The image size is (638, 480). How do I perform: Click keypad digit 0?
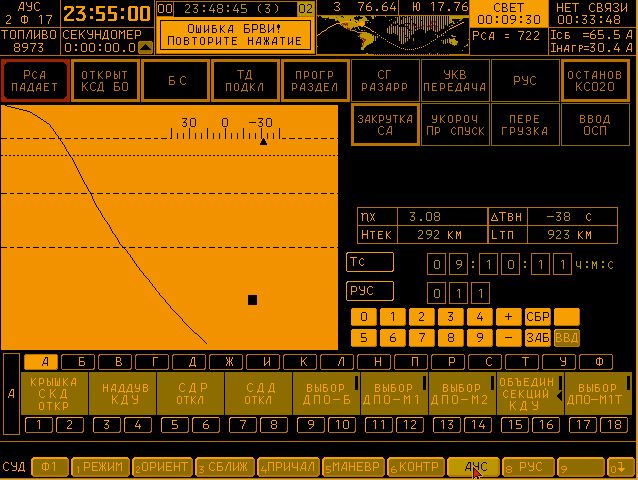point(364,317)
